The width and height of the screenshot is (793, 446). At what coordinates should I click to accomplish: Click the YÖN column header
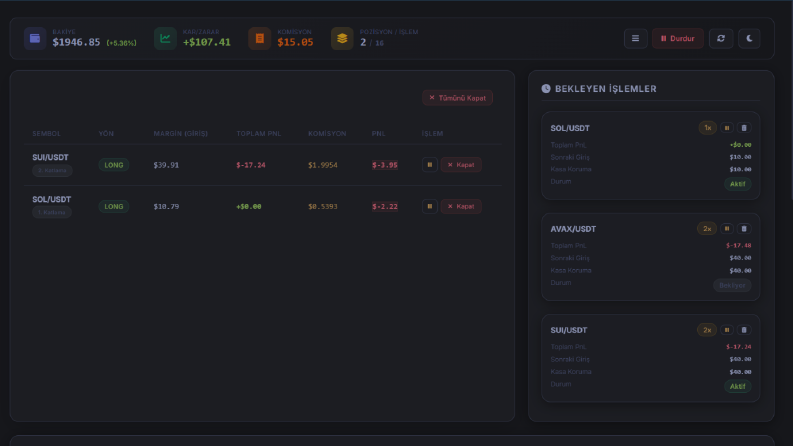(106, 133)
